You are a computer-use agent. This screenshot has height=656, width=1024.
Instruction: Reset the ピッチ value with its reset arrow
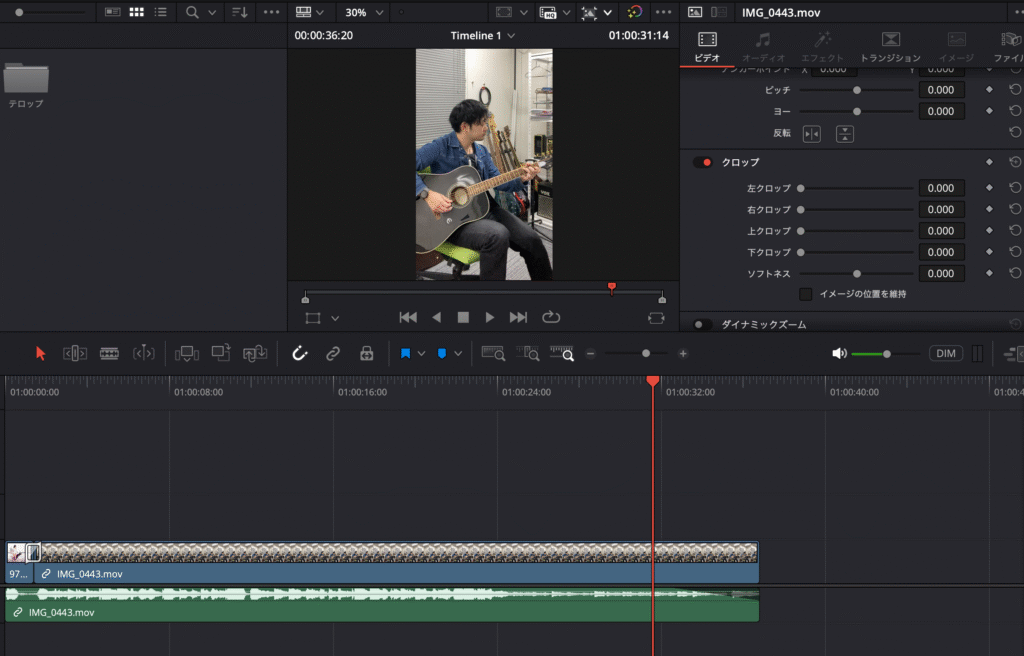(x=1015, y=90)
